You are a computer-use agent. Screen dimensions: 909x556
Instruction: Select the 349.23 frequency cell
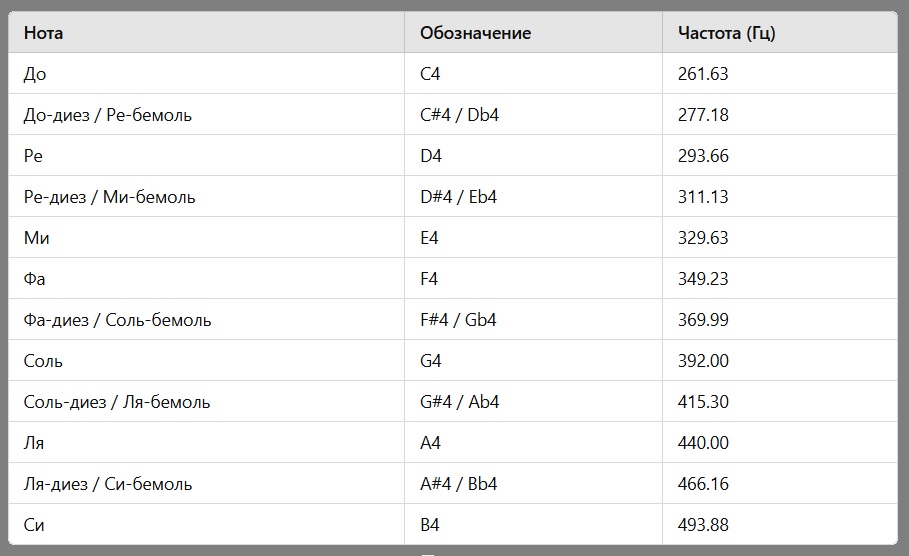point(780,279)
